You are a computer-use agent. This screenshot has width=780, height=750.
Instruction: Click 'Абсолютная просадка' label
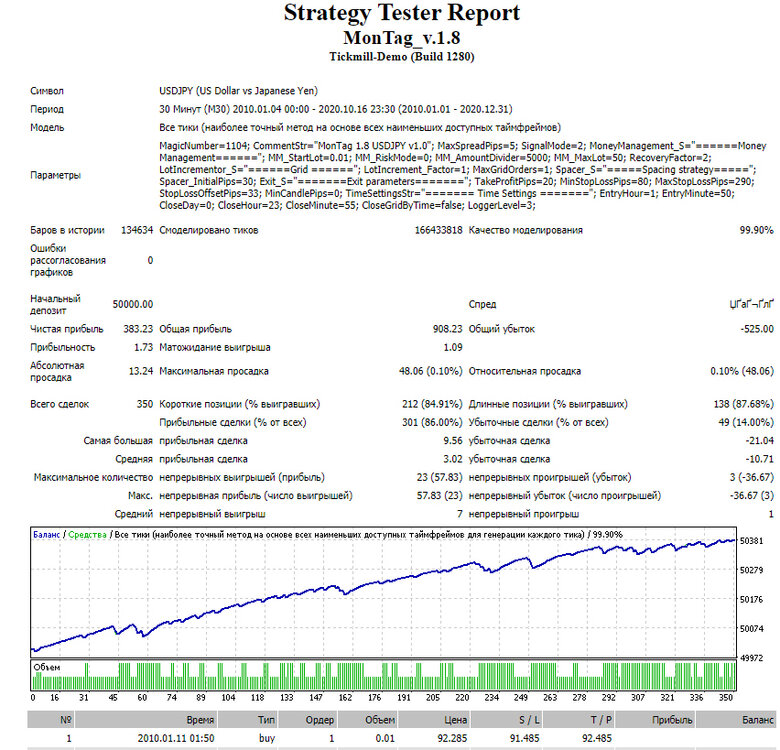(57, 372)
